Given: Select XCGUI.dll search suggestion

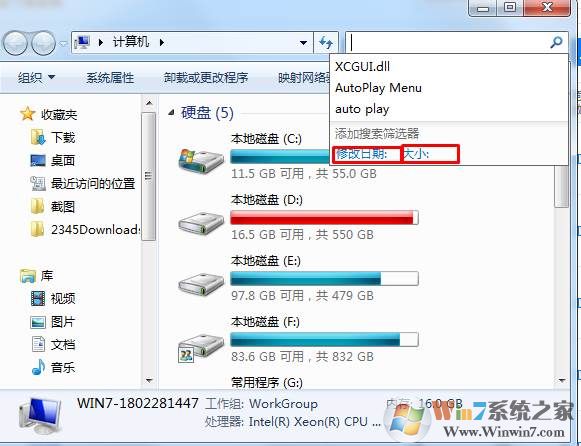Looking at the screenshot, I should pos(362,67).
